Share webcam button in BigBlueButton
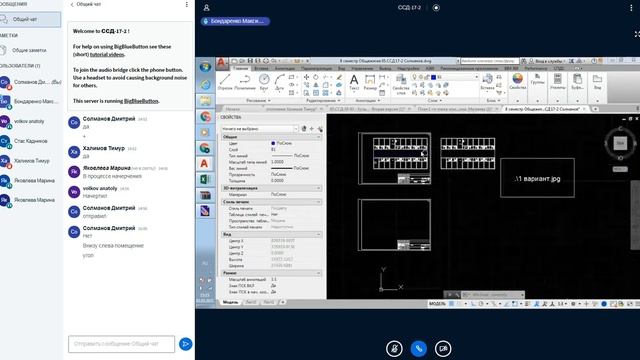The width and height of the screenshot is (640, 360). [443, 349]
